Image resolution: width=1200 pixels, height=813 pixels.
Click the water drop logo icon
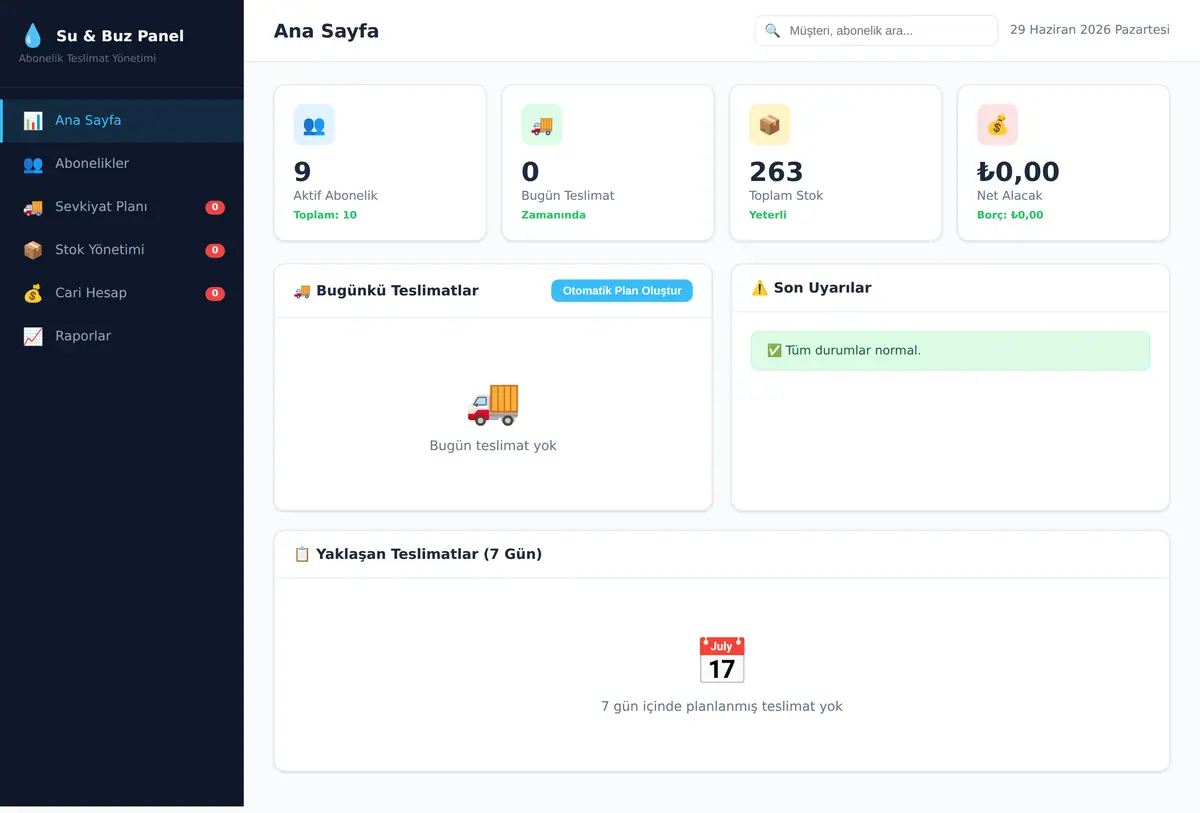click(33, 36)
